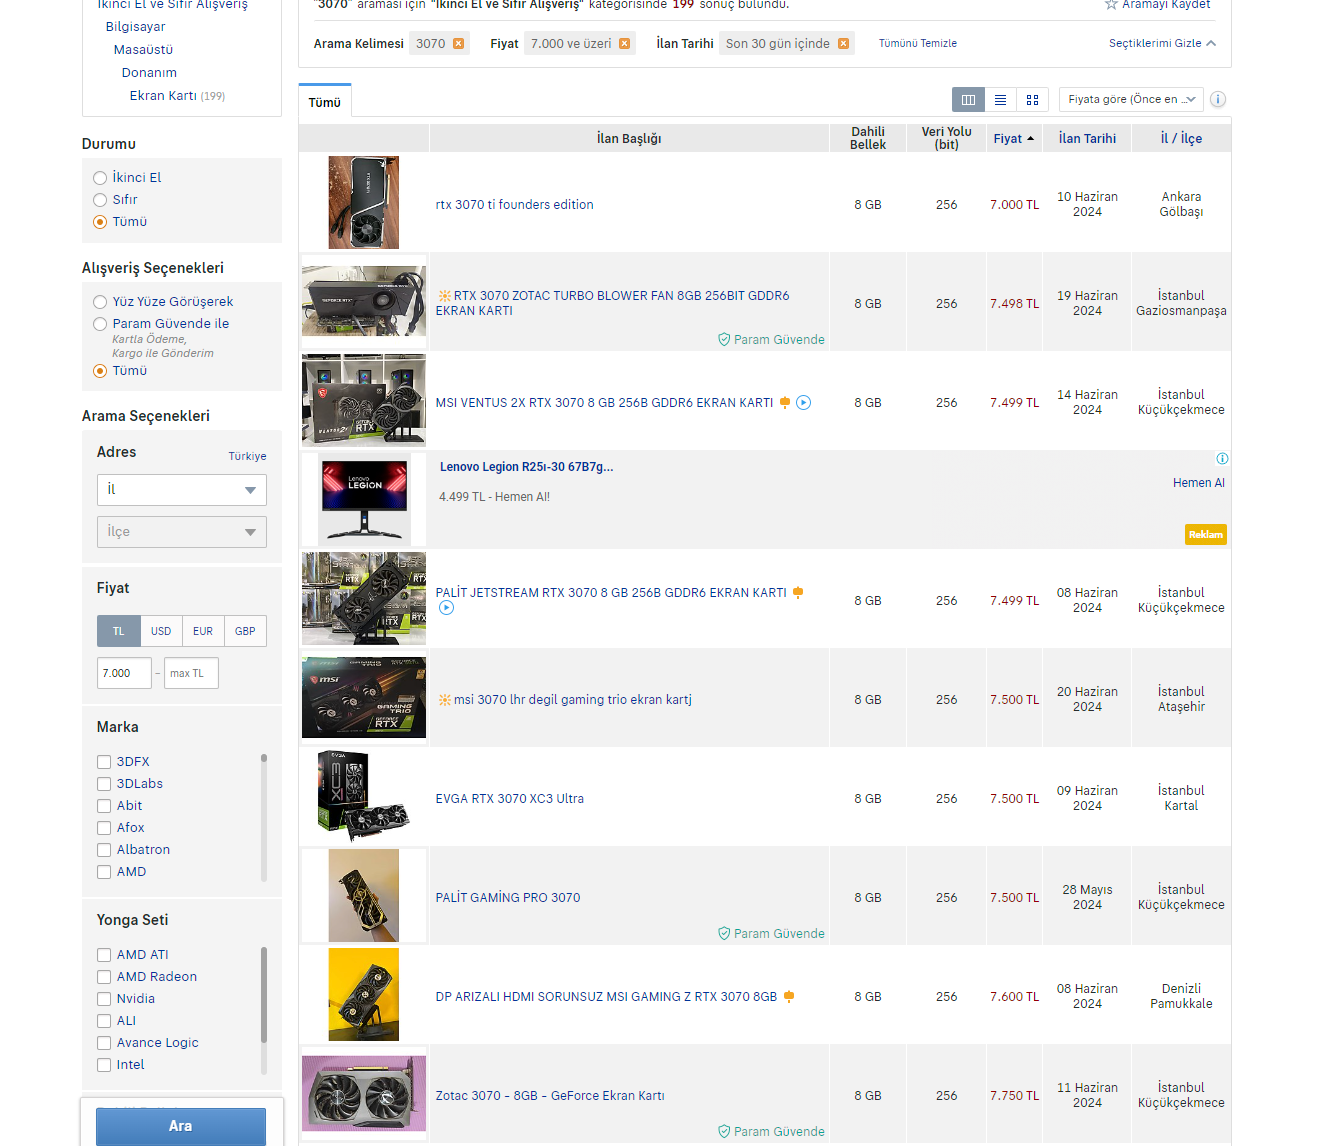
Task: Select TL currency tab
Action: click(x=119, y=631)
